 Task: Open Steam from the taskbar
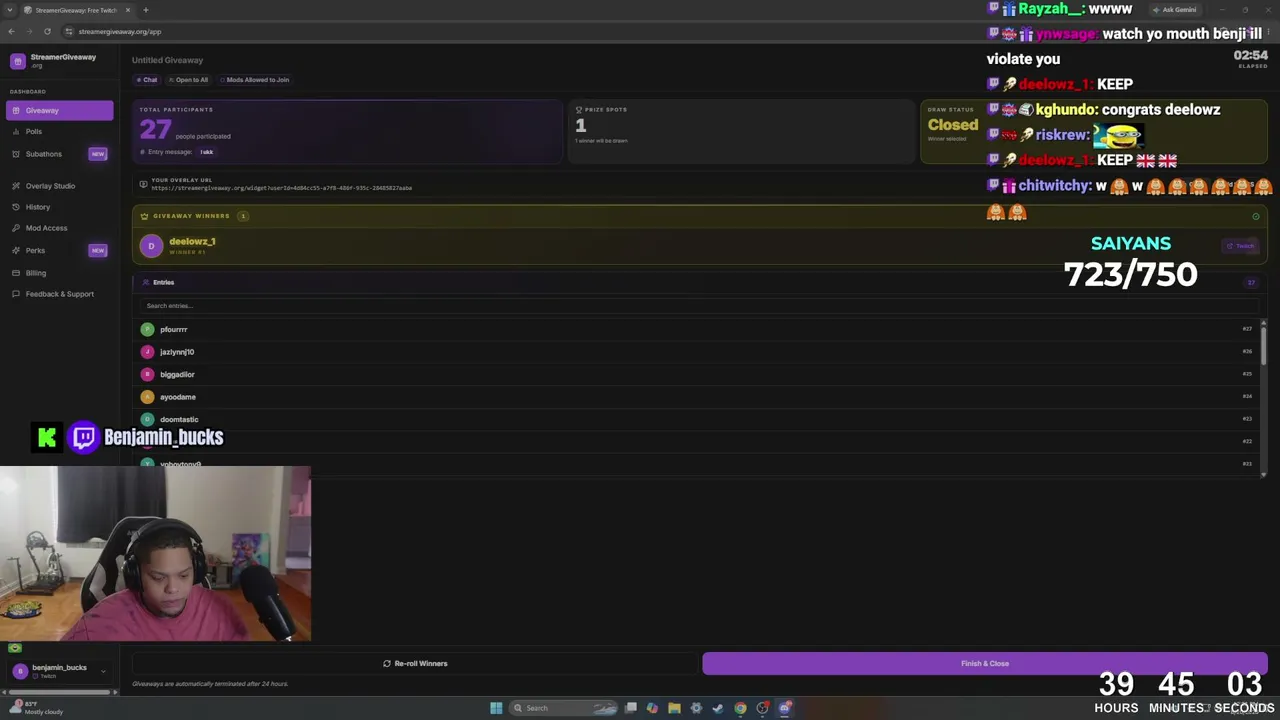718,708
